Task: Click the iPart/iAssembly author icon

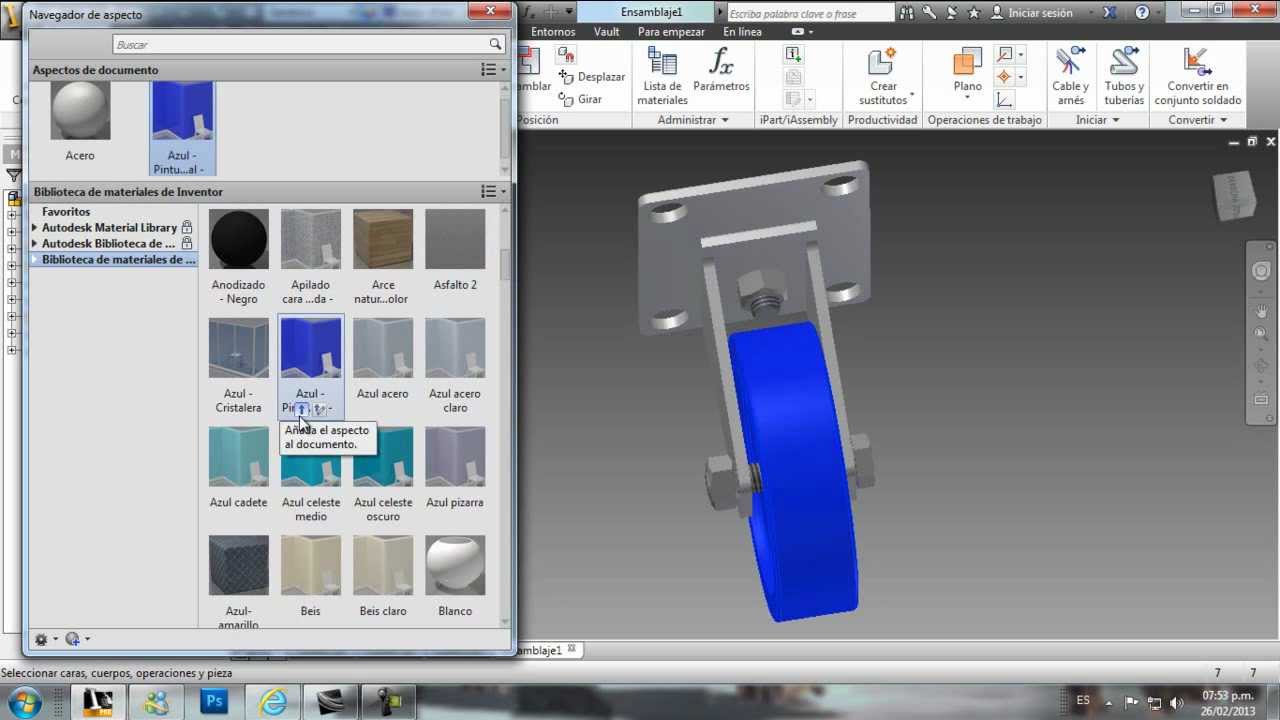Action: click(793, 54)
